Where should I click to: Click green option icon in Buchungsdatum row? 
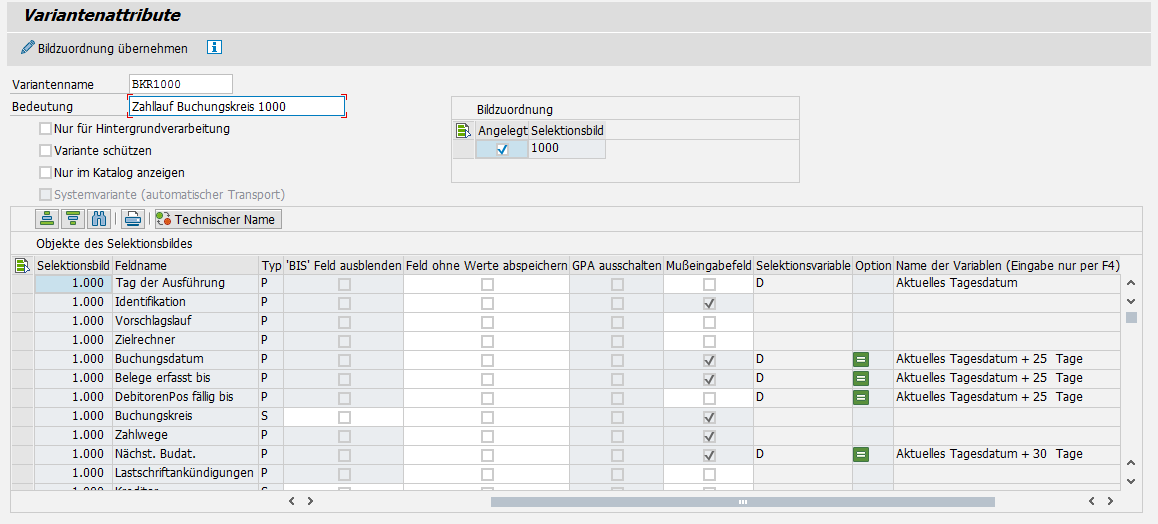tap(860, 359)
